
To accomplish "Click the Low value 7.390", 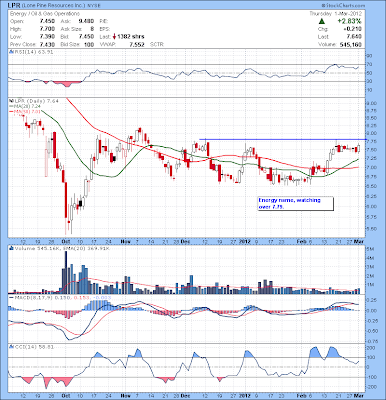I will coord(47,37).
